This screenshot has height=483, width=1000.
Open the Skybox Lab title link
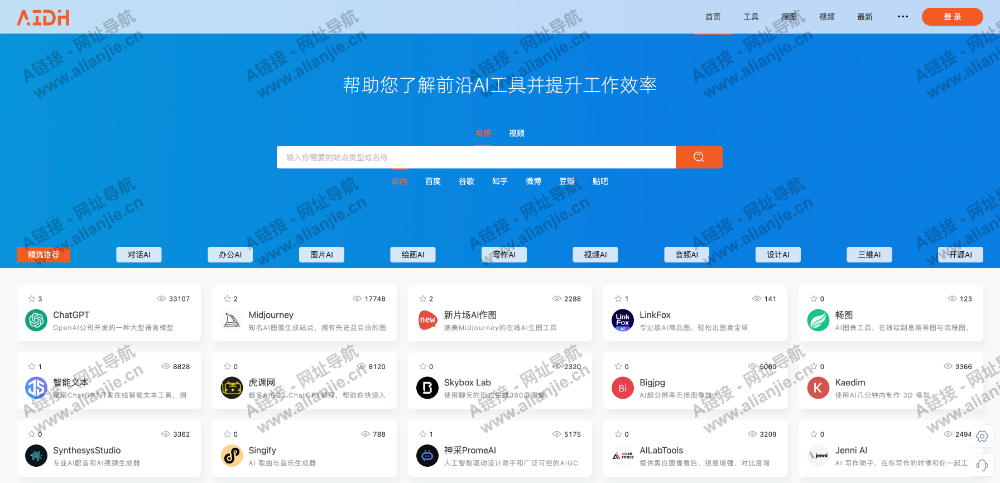(467, 382)
